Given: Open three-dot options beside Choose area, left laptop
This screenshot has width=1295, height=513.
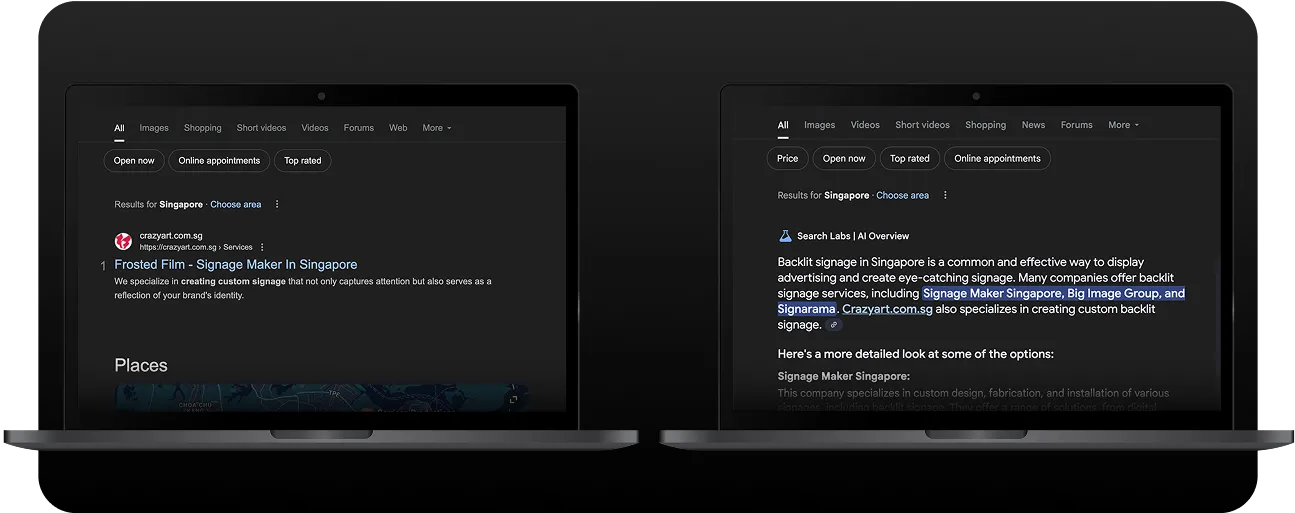Looking at the screenshot, I should [x=277, y=204].
